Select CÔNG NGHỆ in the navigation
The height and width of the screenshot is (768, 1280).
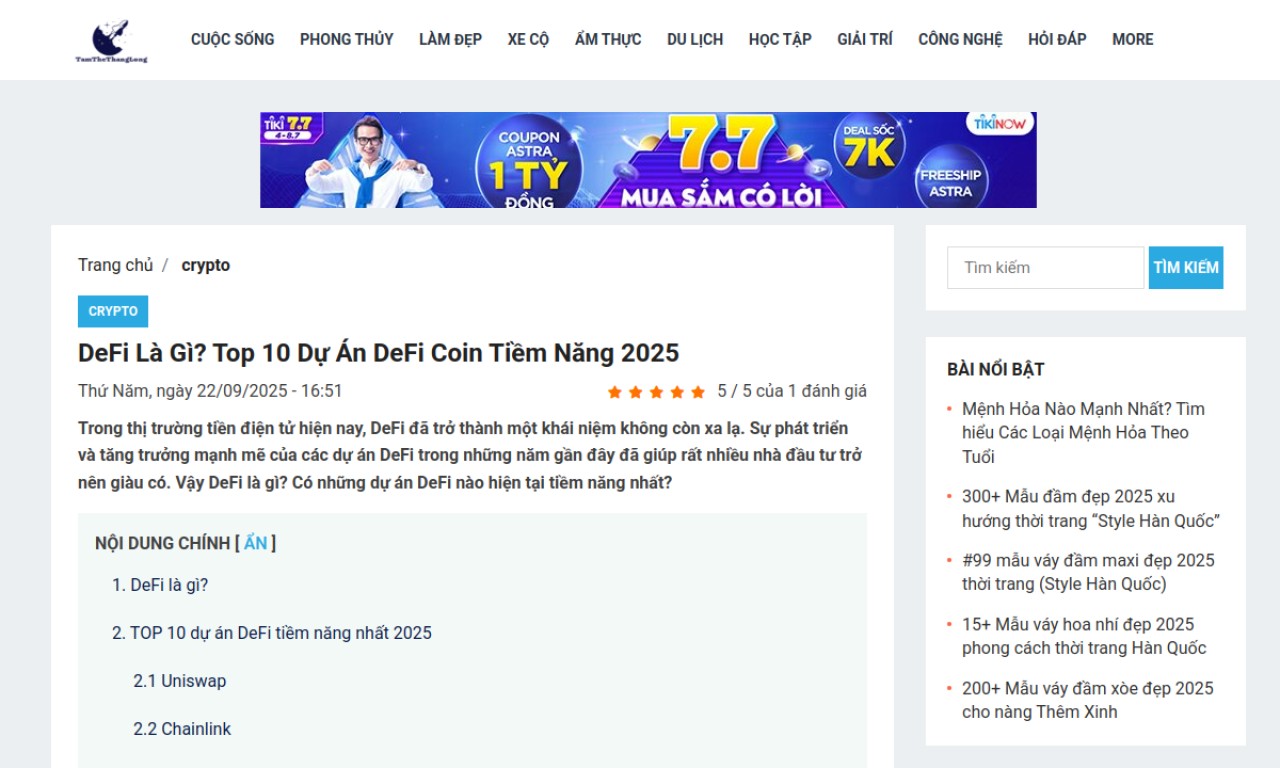(960, 39)
